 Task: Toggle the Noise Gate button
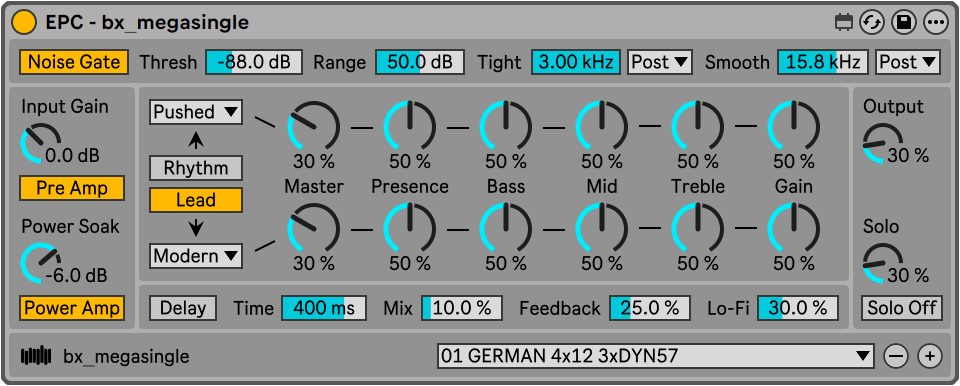(x=73, y=62)
